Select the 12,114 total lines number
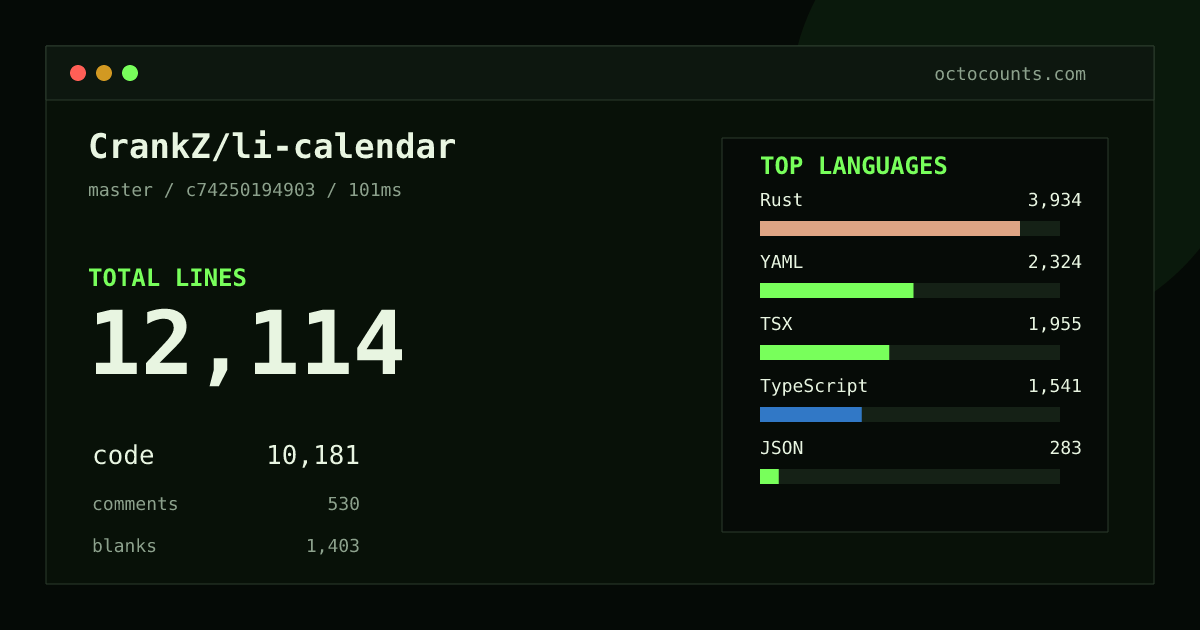The image size is (1200, 630). point(246,345)
